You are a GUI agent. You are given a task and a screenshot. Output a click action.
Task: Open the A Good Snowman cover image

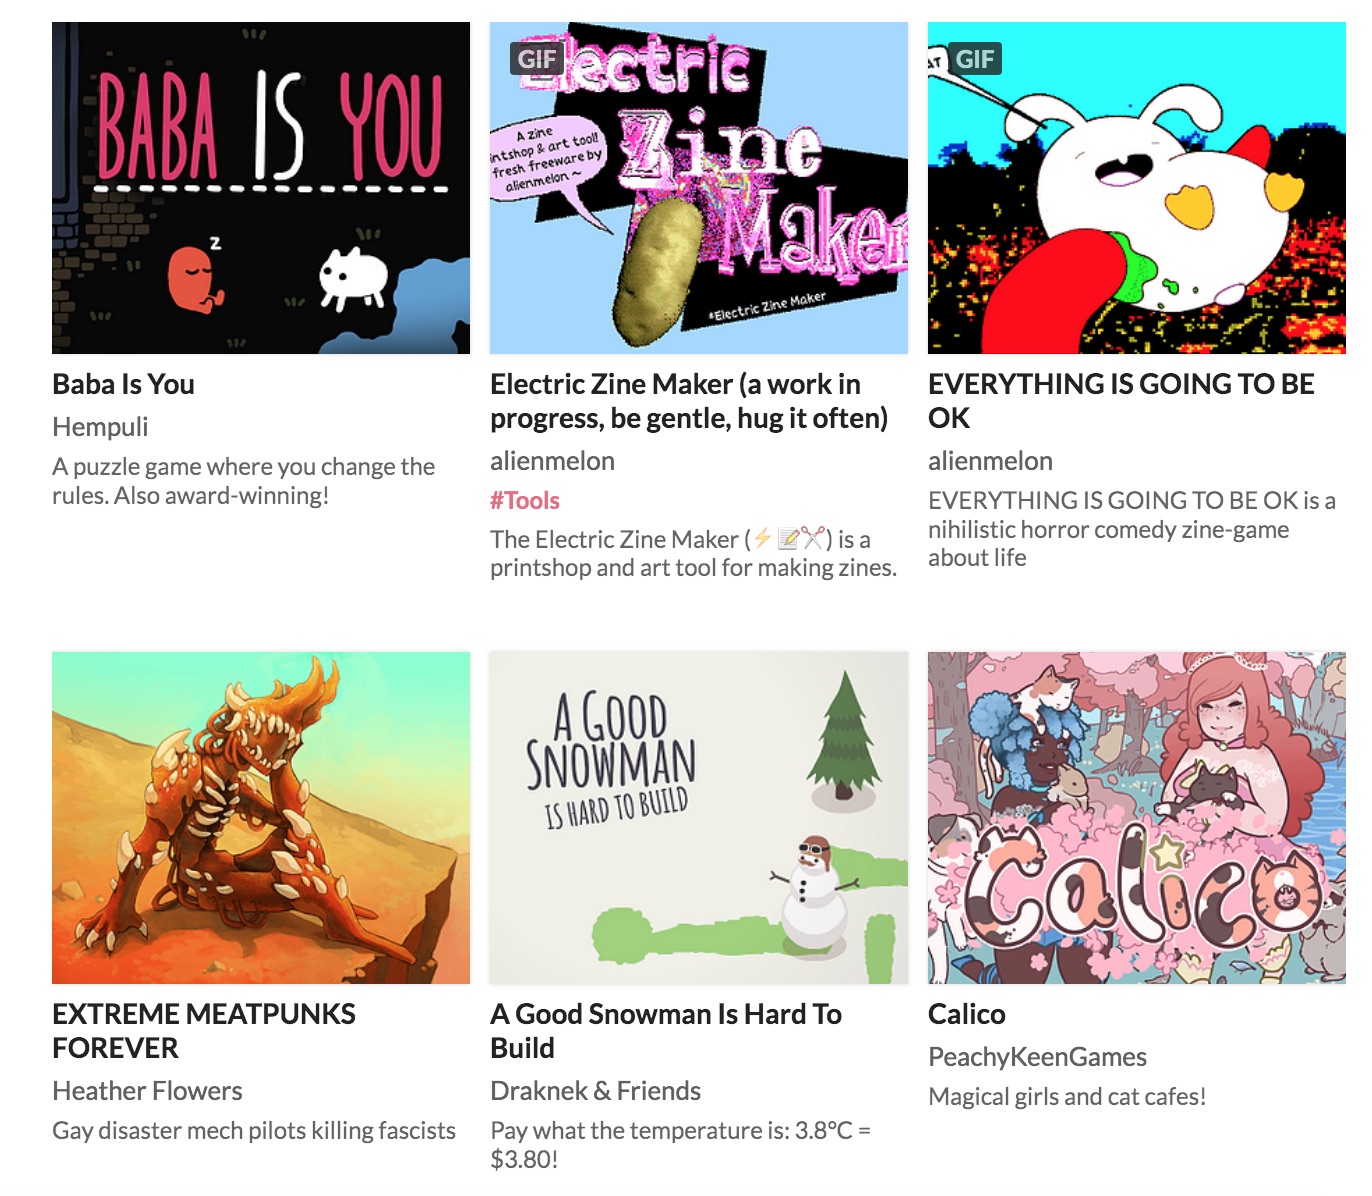tap(699, 818)
